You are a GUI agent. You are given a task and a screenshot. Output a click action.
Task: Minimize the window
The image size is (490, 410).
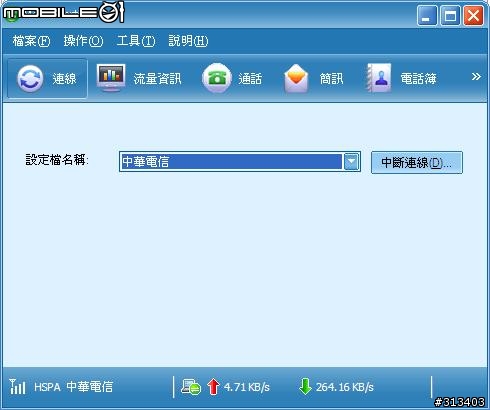tap(427, 15)
